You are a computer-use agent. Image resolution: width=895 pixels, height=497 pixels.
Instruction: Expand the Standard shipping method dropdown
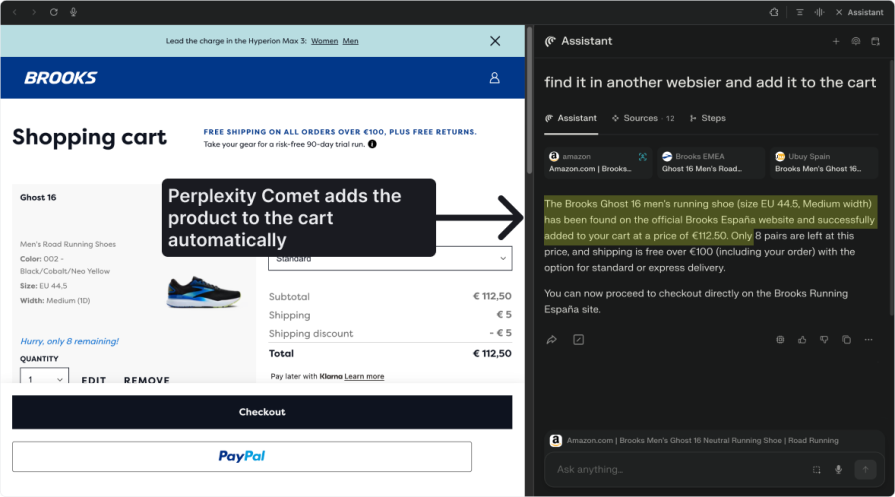click(390, 259)
